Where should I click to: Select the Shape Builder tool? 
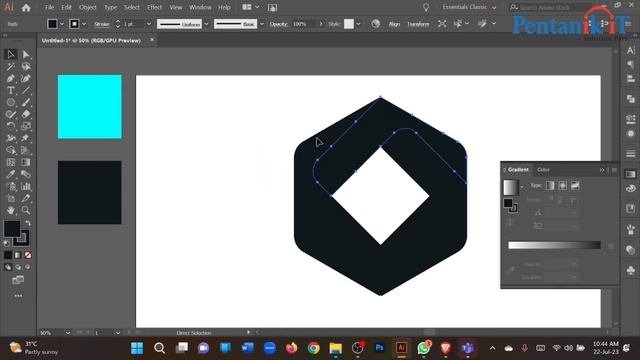coord(11,150)
